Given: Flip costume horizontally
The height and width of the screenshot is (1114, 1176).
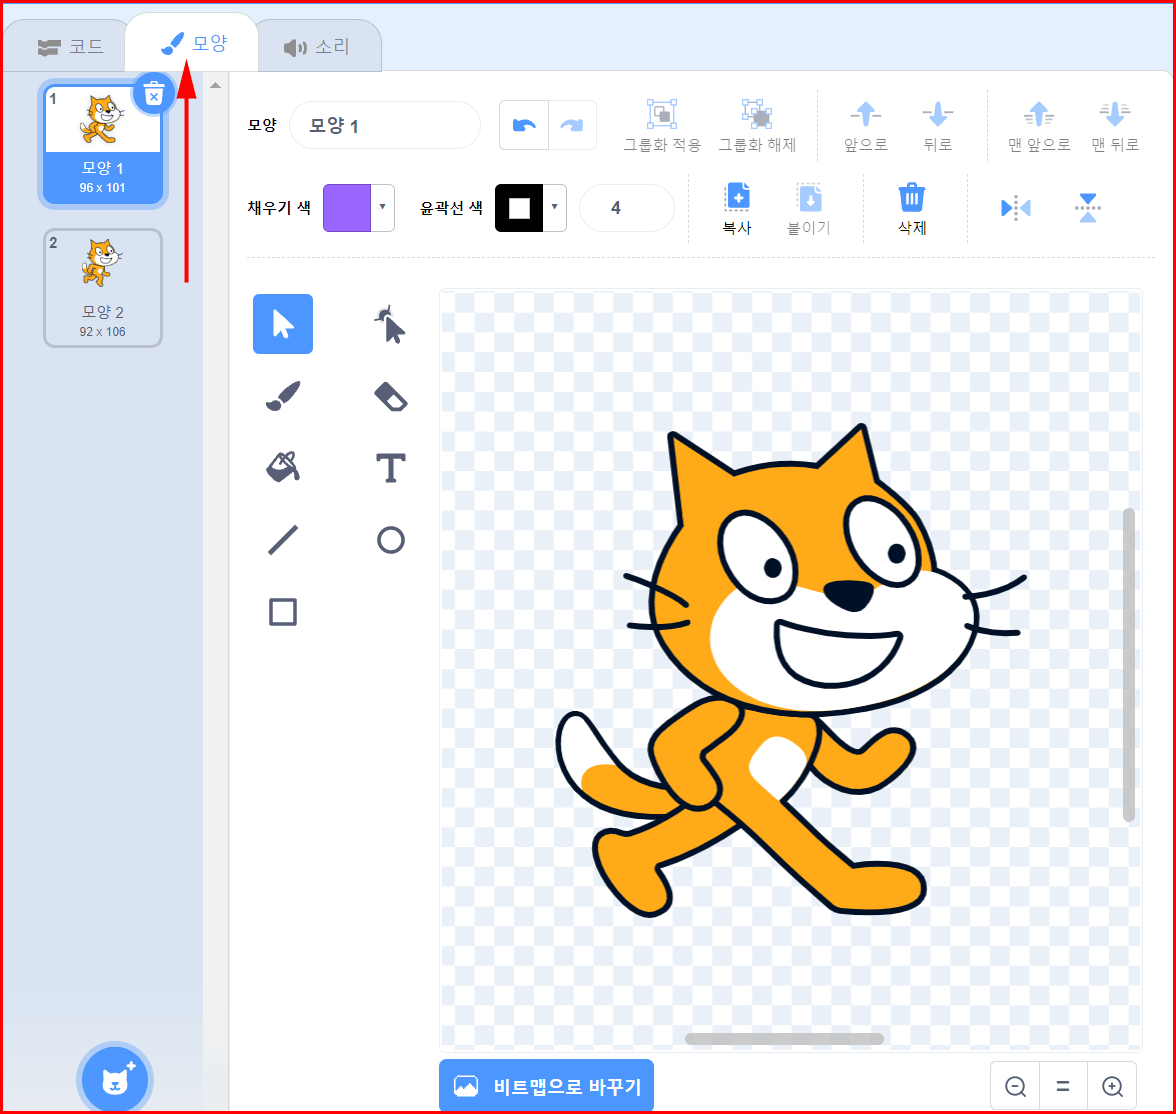Looking at the screenshot, I should pyautogui.click(x=1016, y=208).
